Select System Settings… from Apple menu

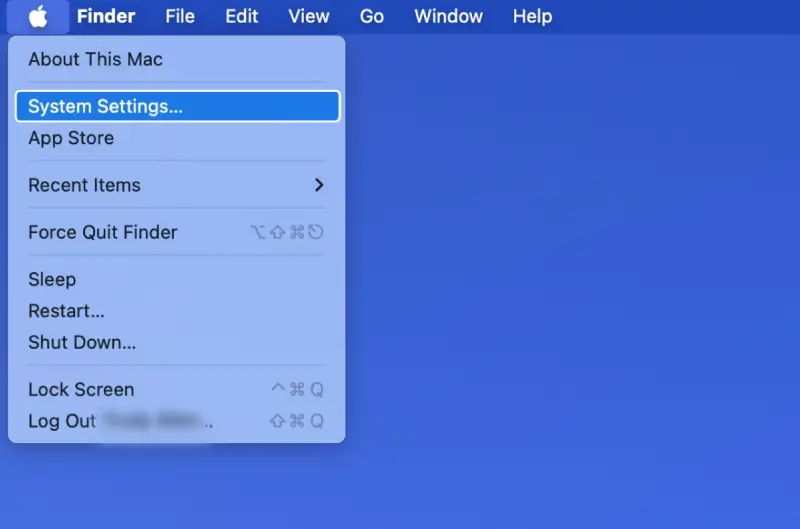coord(178,106)
